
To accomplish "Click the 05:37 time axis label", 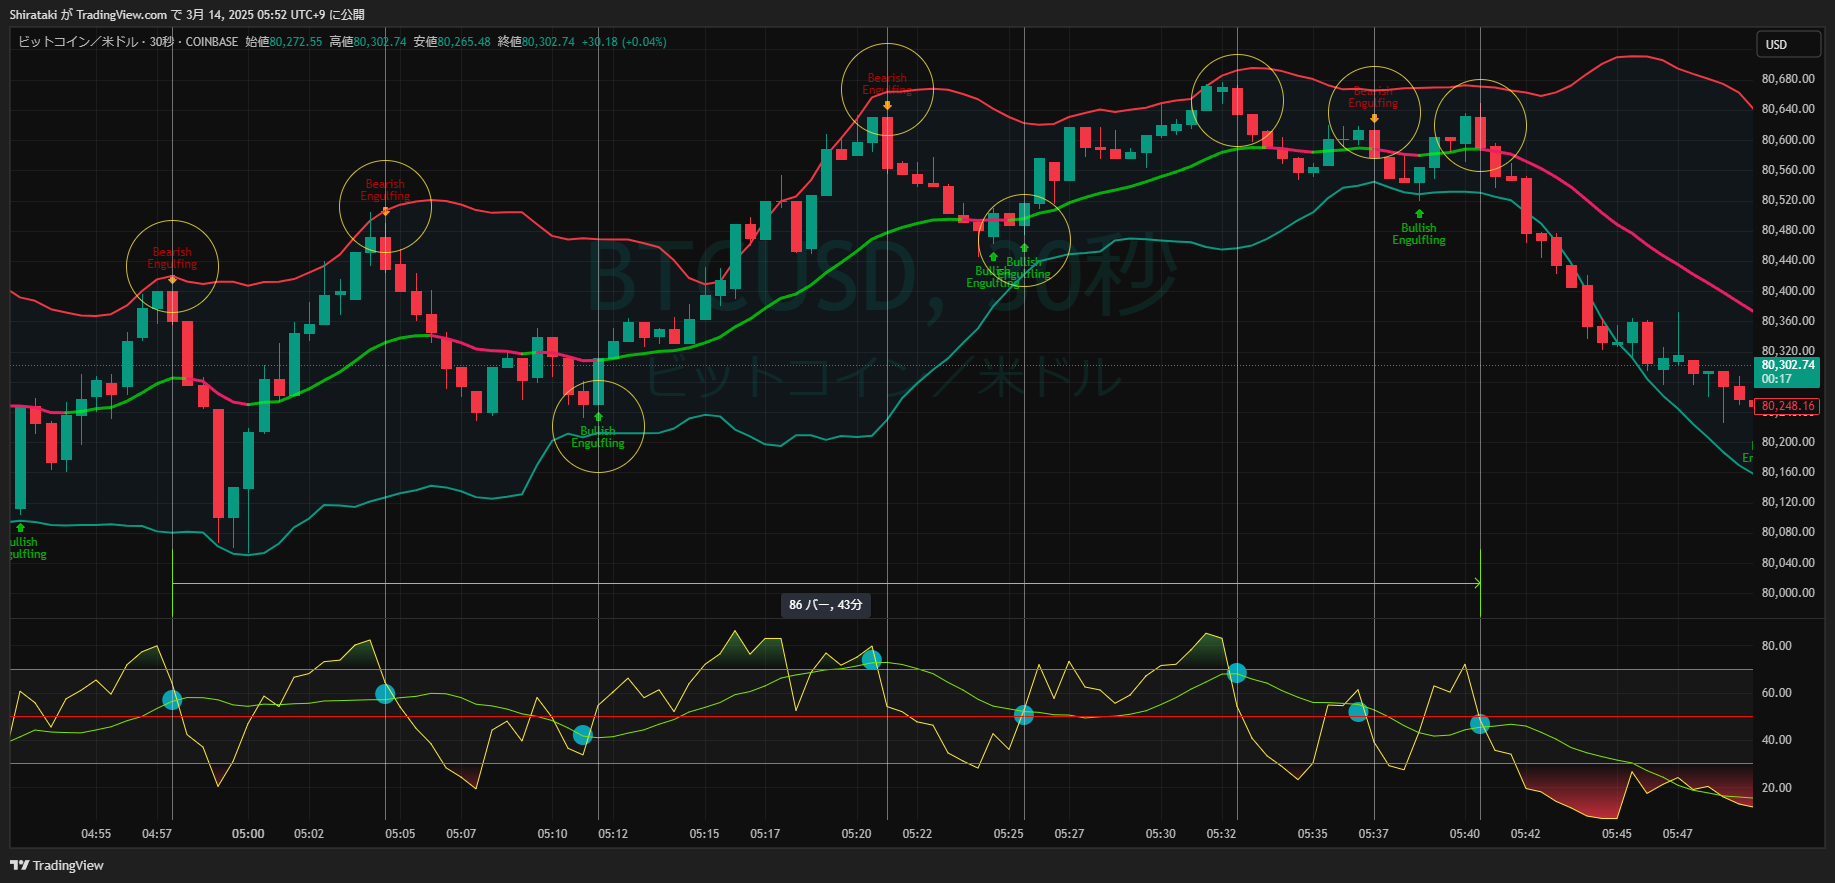I will (1373, 834).
